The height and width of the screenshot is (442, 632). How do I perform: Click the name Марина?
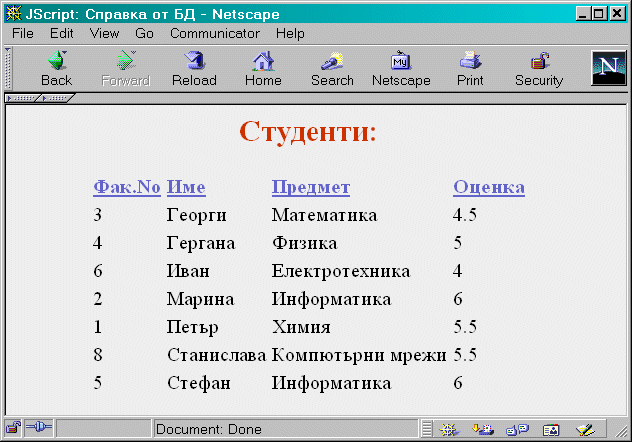point(200,299)
